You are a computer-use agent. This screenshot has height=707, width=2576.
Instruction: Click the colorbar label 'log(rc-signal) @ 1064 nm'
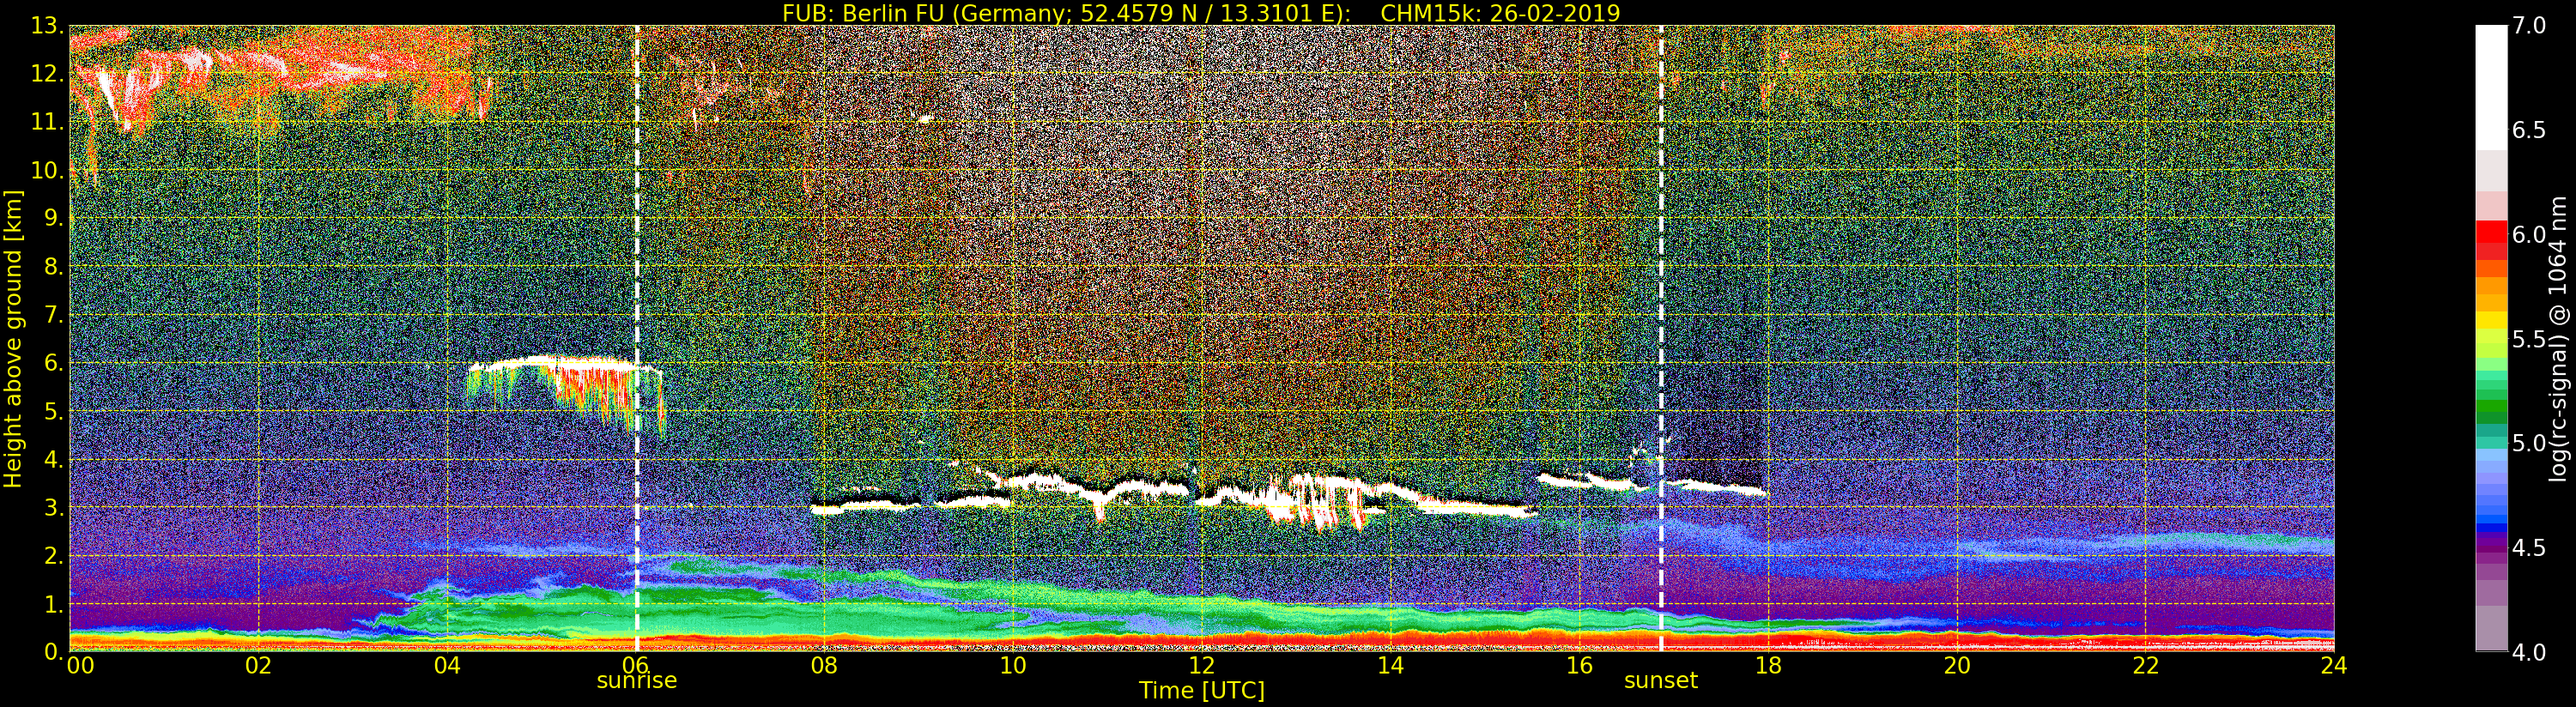click(x=2560, y=338)
